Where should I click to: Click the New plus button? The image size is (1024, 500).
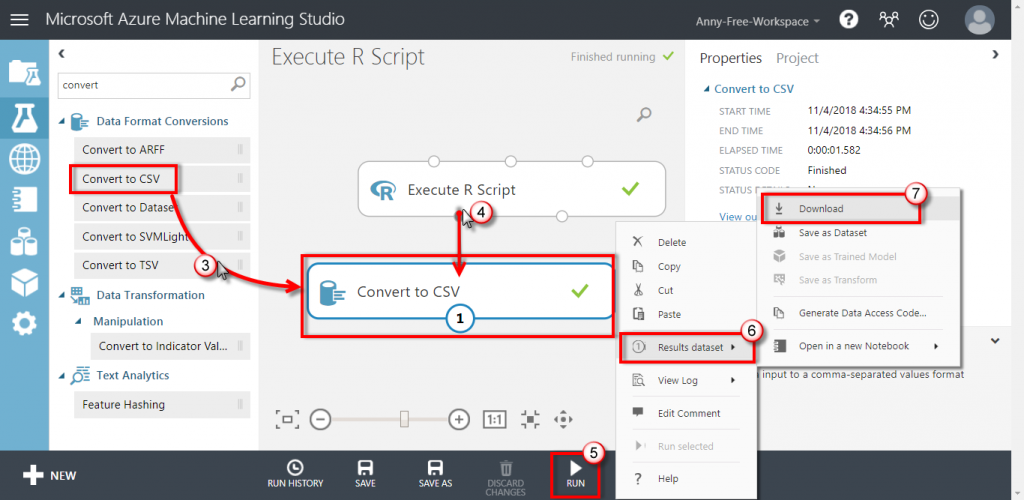(50, 475)
